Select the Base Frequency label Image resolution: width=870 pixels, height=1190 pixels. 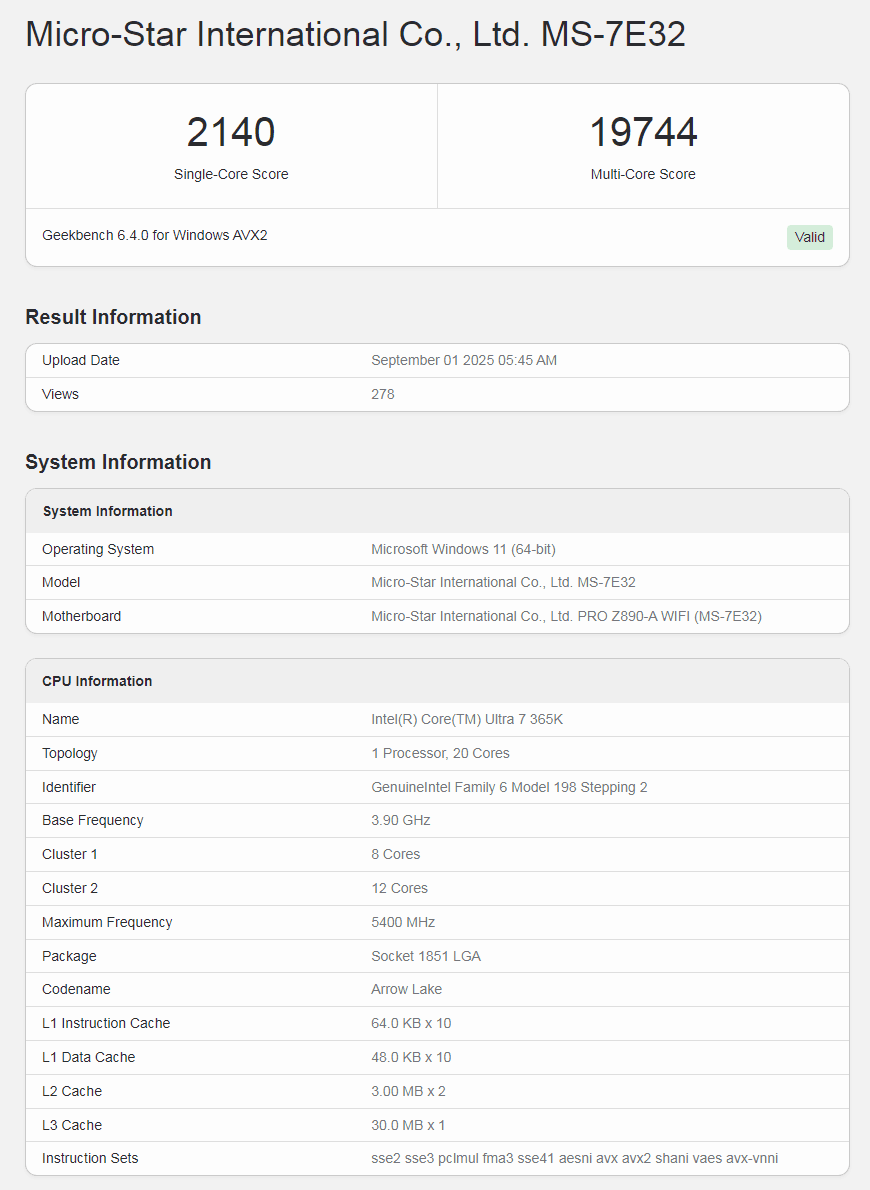(93, 820)
